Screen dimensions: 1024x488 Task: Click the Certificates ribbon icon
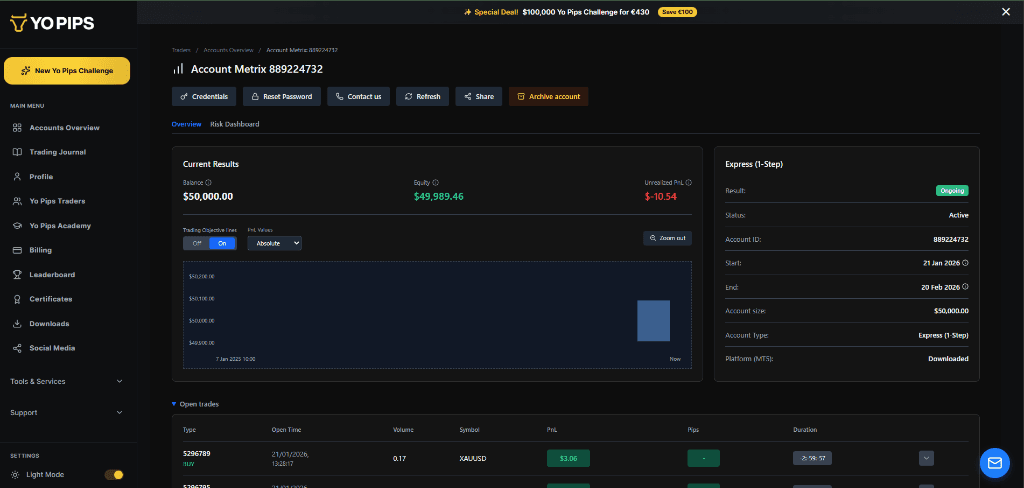[x=18, y=299]
